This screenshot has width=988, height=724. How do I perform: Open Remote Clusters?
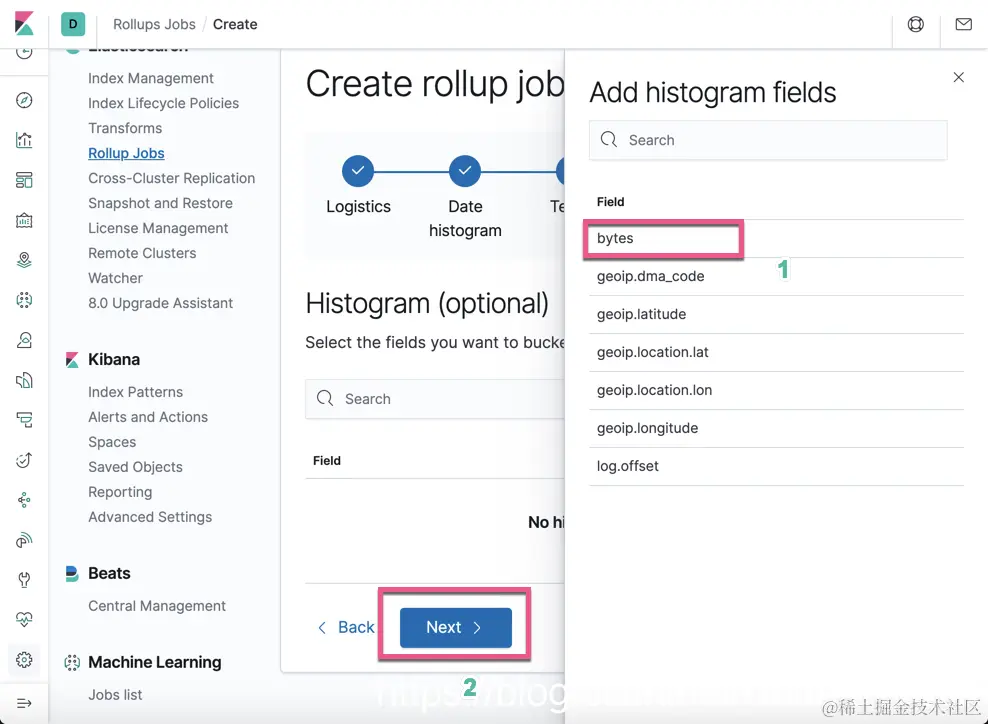142,253
